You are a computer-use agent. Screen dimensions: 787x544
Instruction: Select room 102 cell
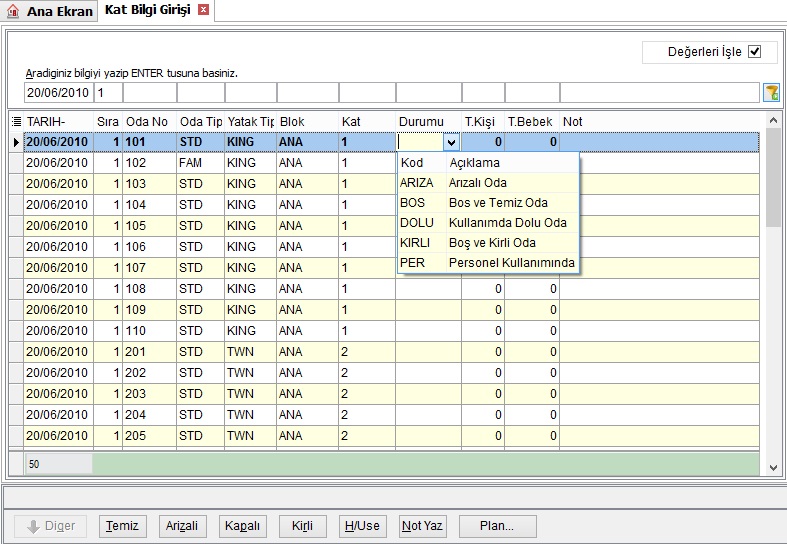tap(150, 163)
